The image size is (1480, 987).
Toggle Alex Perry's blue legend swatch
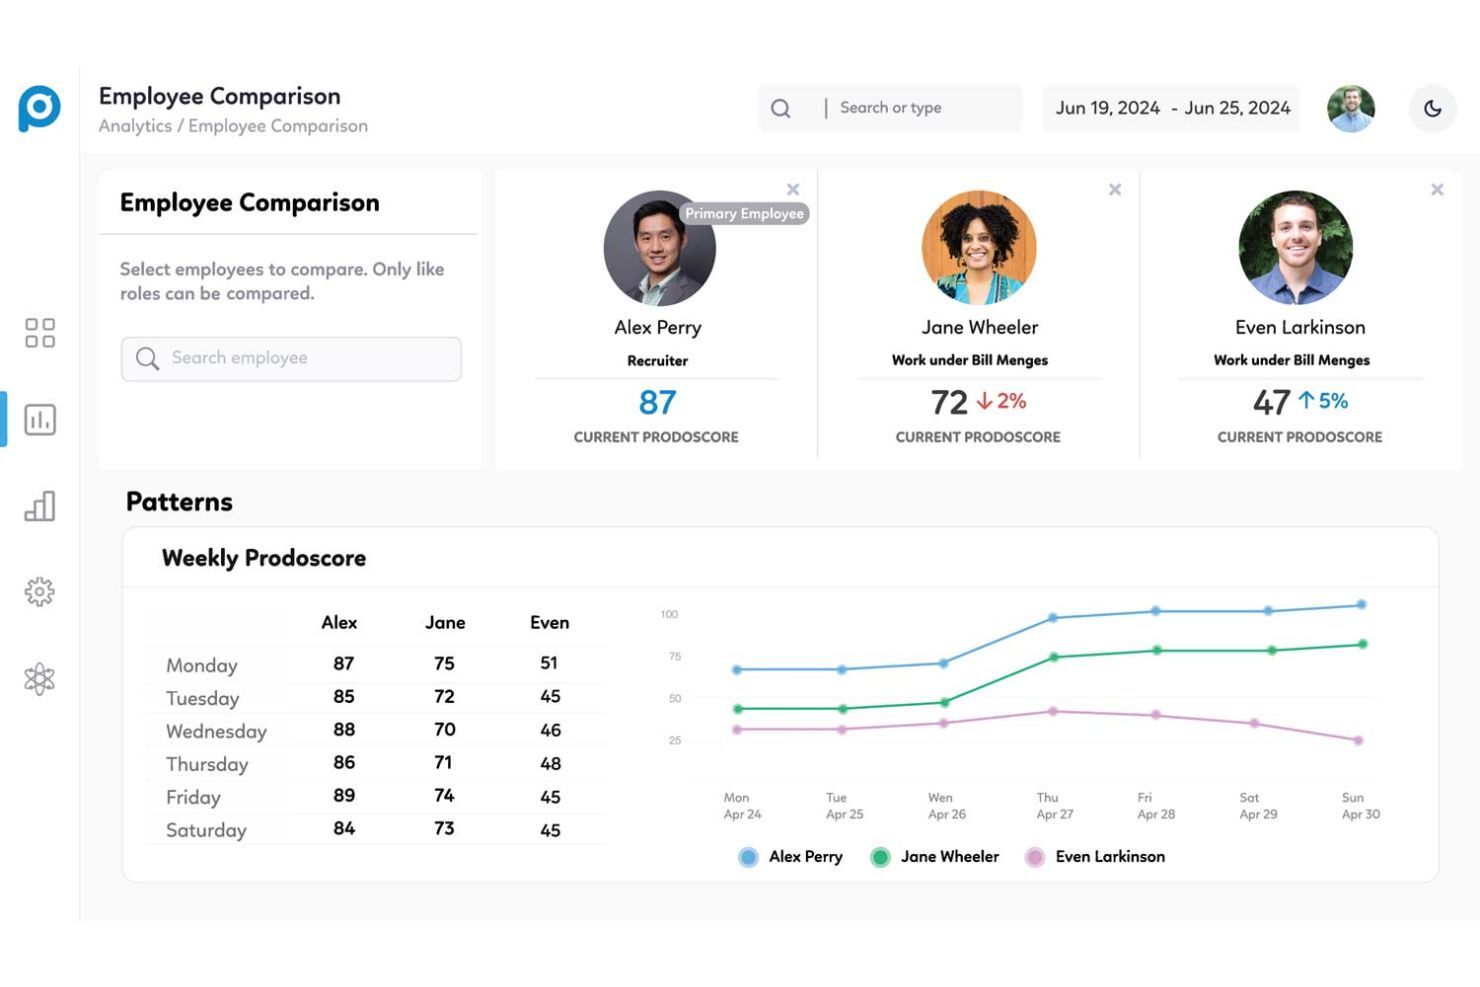(746, 857)
